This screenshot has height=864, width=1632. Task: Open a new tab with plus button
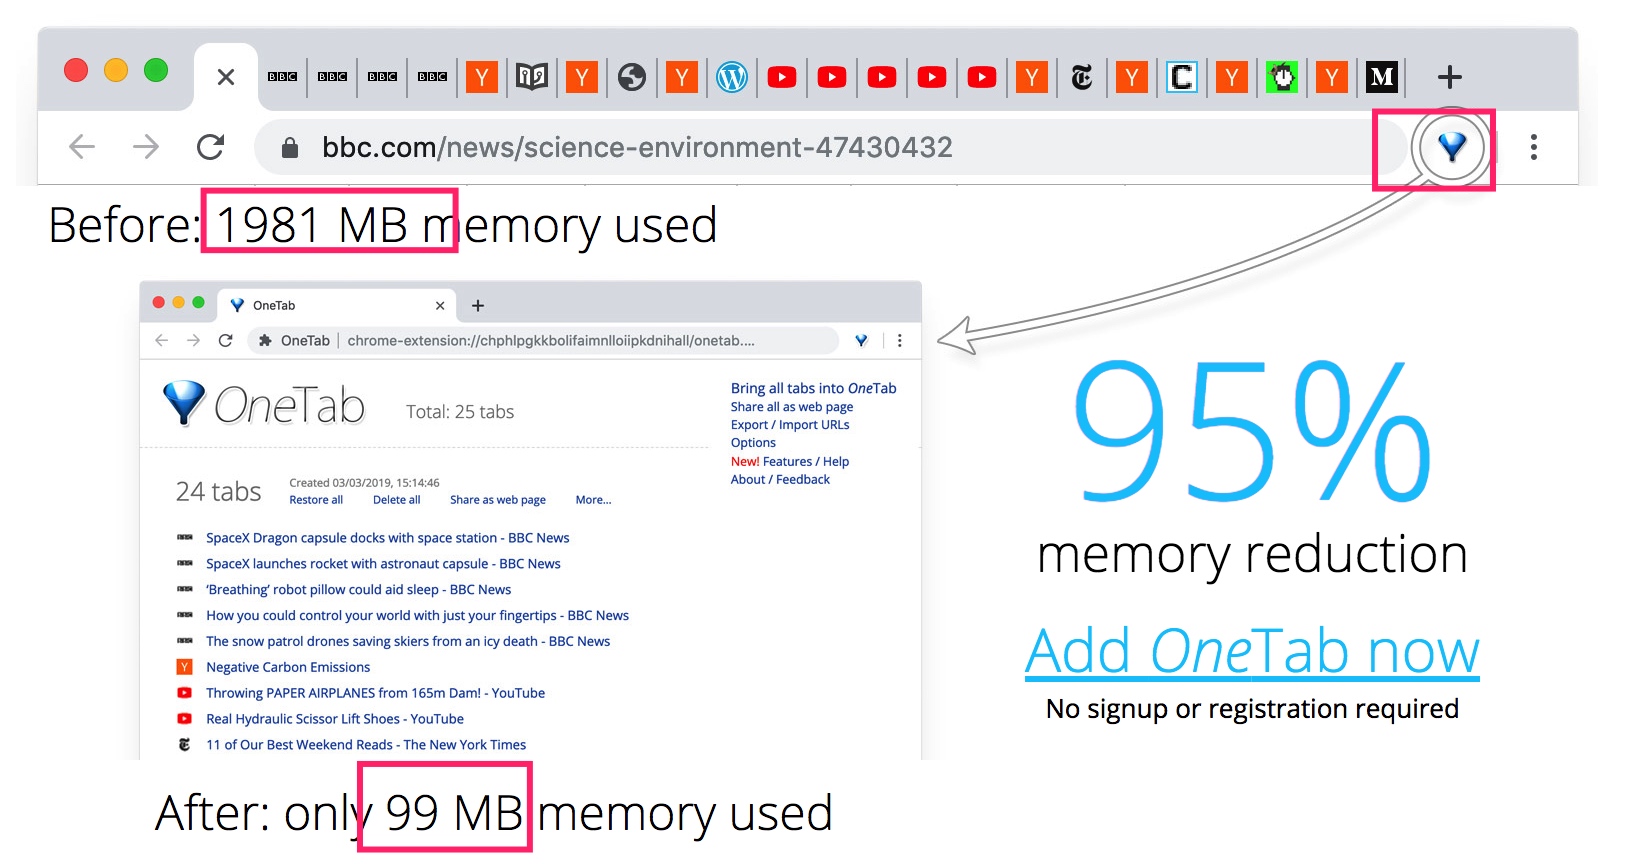(x=1449, y=77)
